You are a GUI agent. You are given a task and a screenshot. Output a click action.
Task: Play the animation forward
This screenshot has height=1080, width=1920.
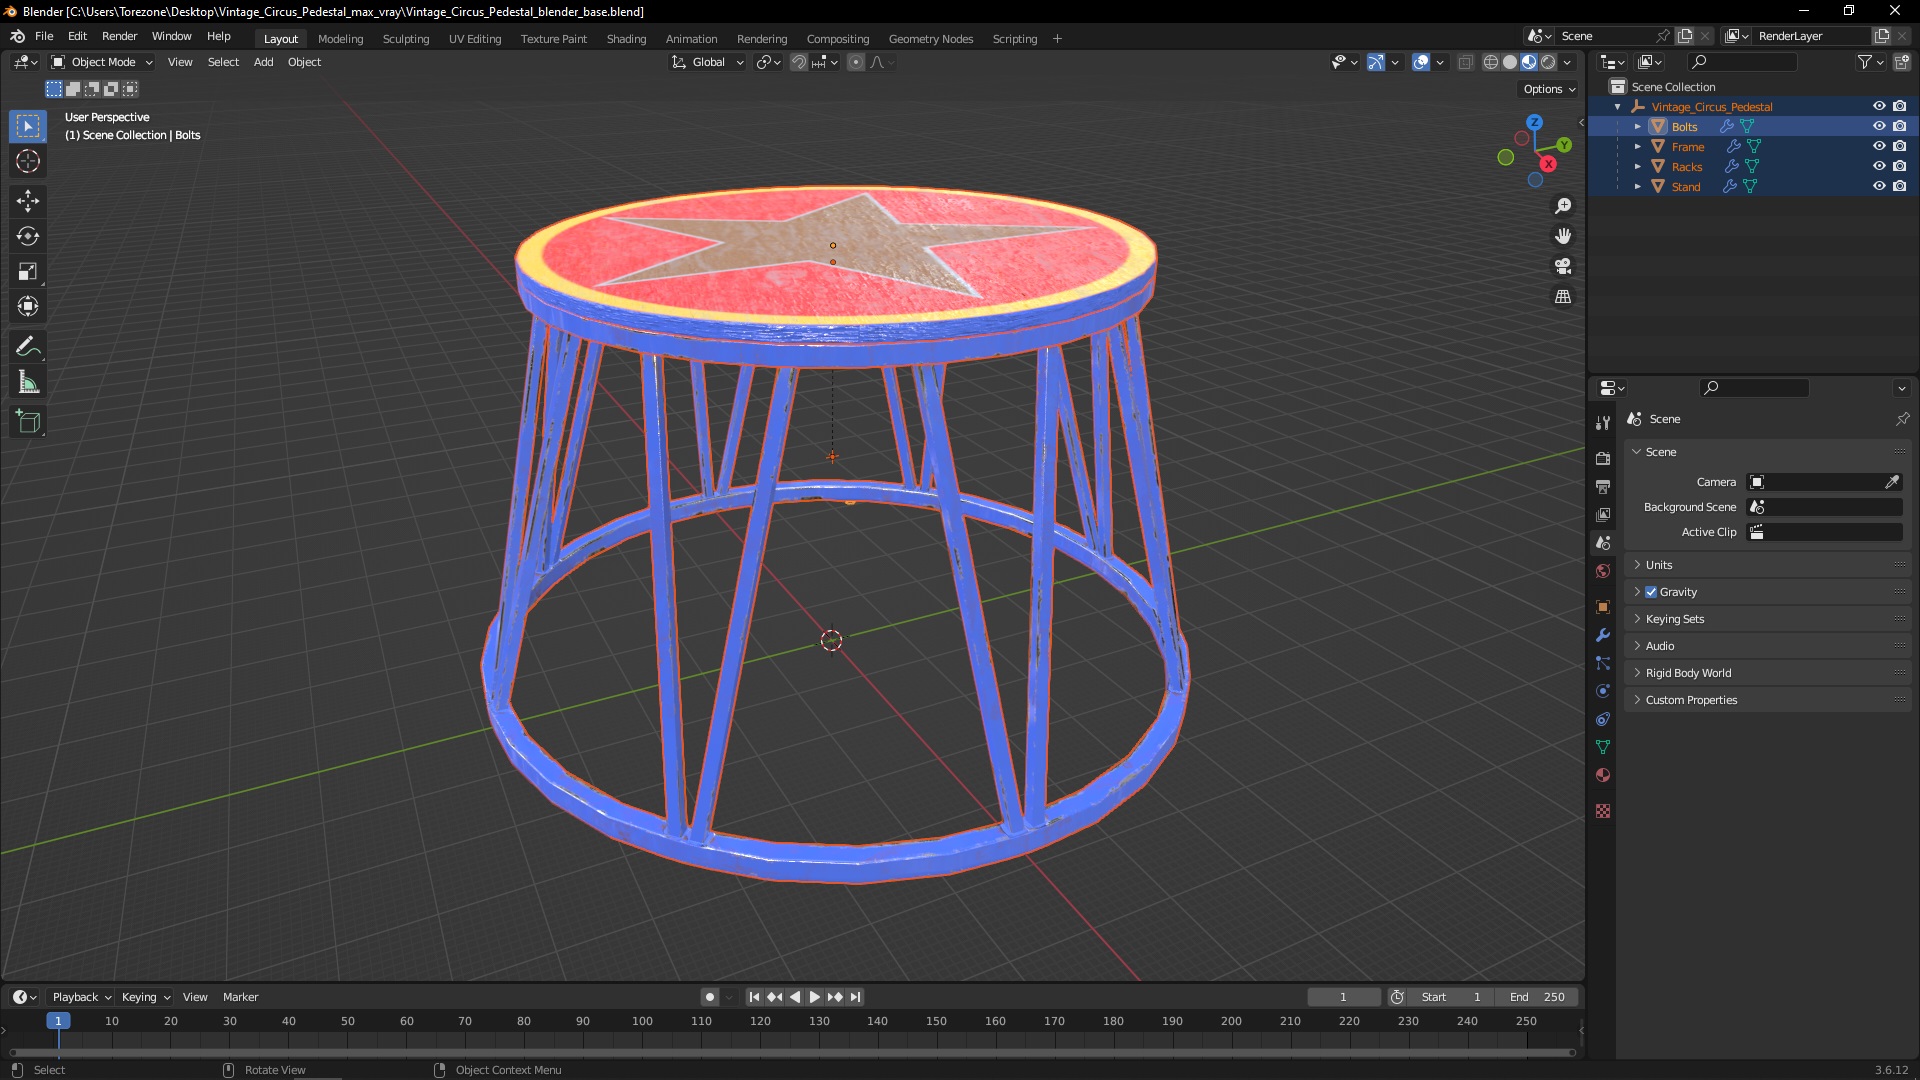tap(814, 997)
